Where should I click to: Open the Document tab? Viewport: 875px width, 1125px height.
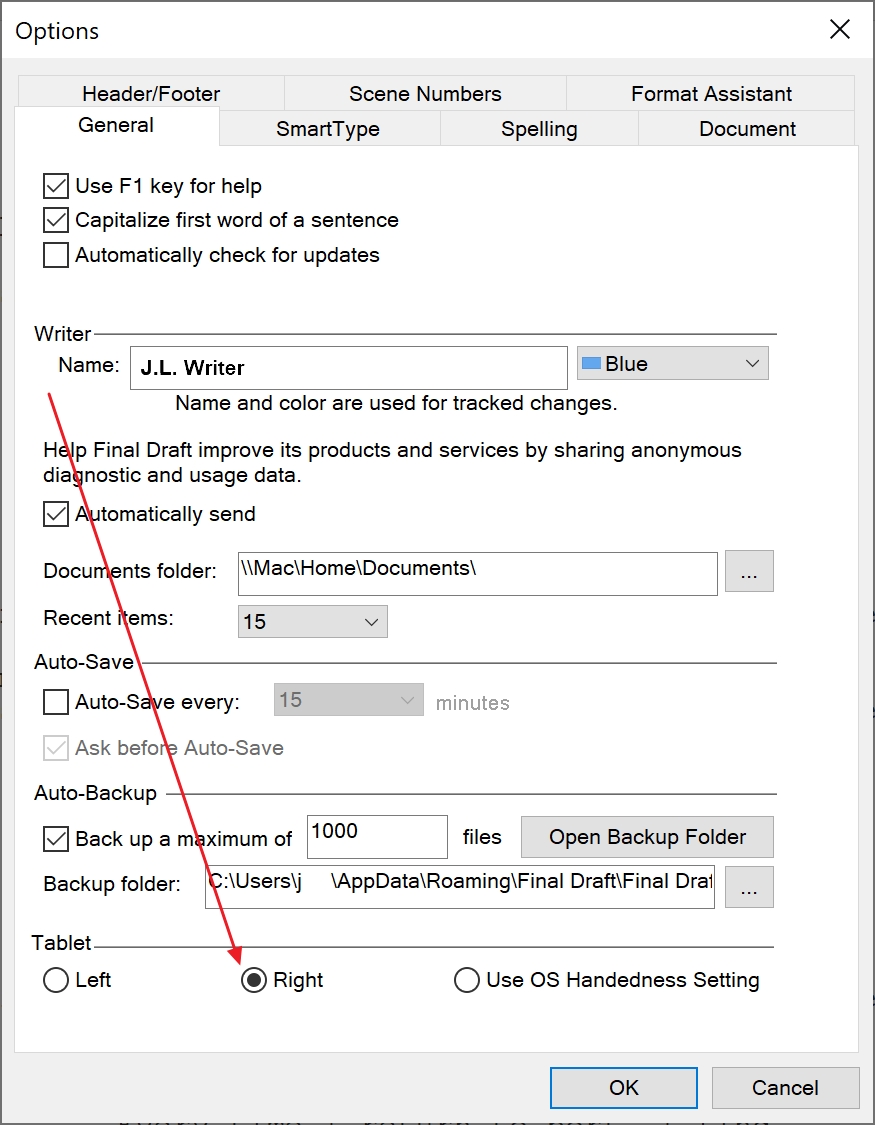[747, 129]
